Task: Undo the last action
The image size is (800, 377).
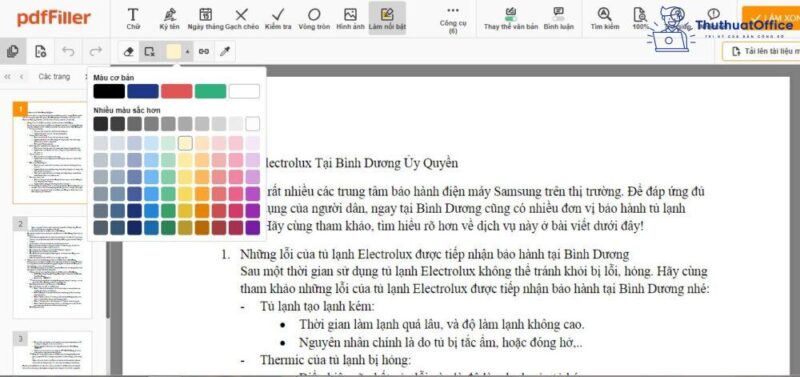Action: [x=68, y=51]
